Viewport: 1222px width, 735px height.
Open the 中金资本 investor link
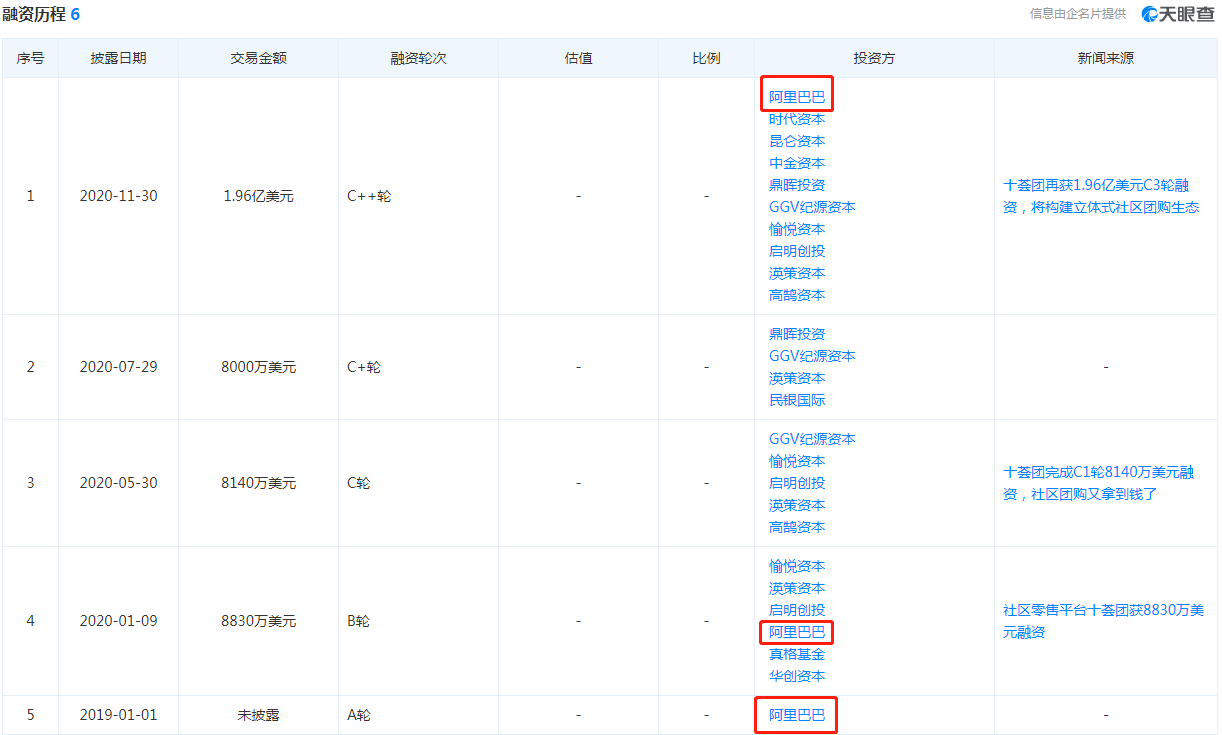[797, 163]
